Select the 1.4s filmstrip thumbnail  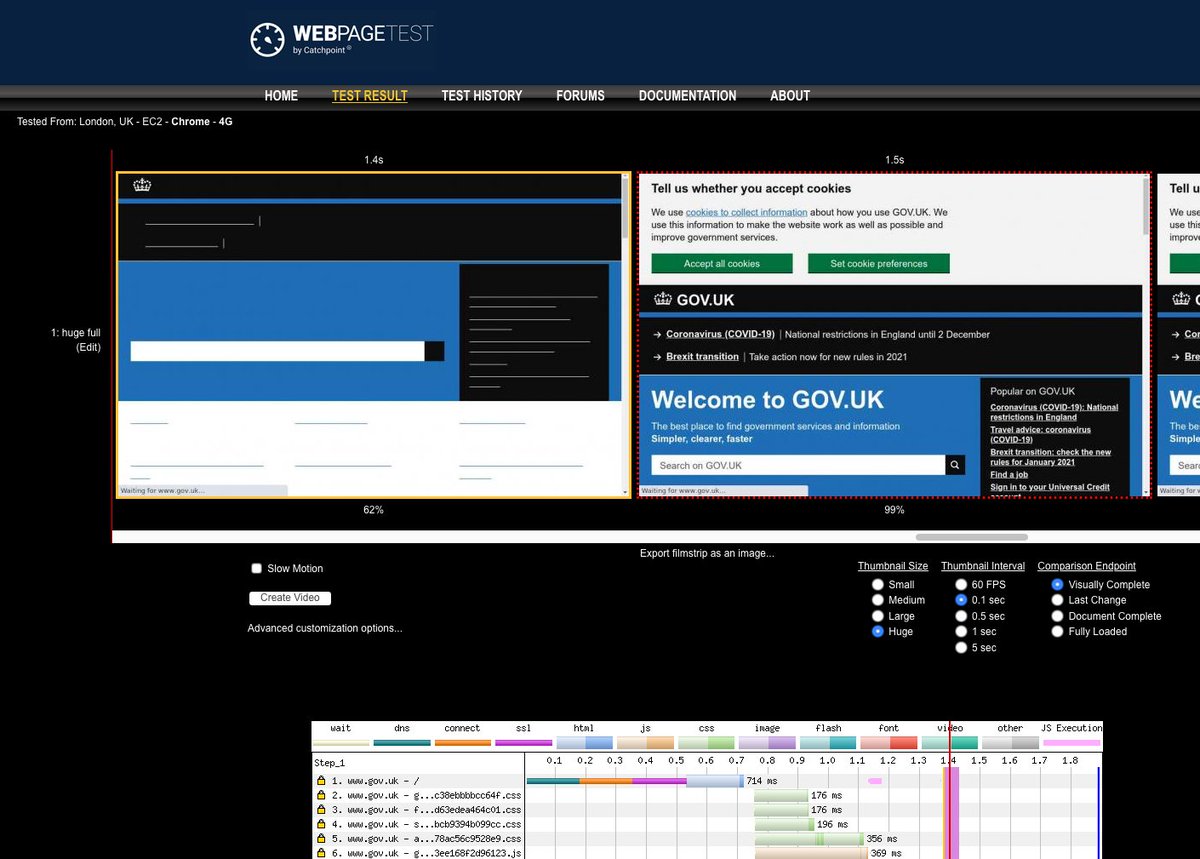374,335
